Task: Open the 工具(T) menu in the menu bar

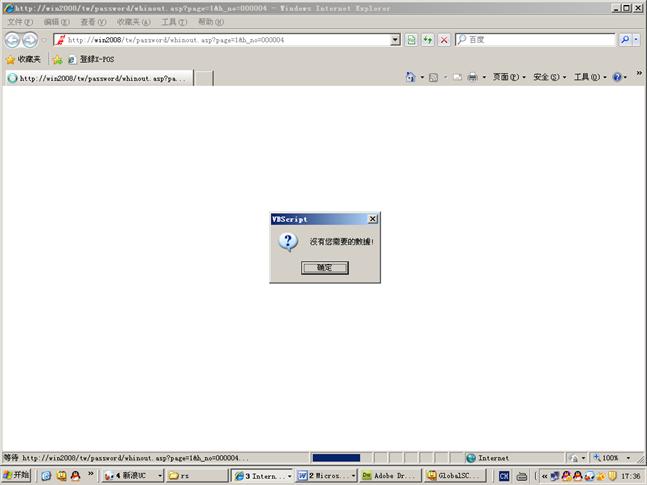Action: click(174, 22)
